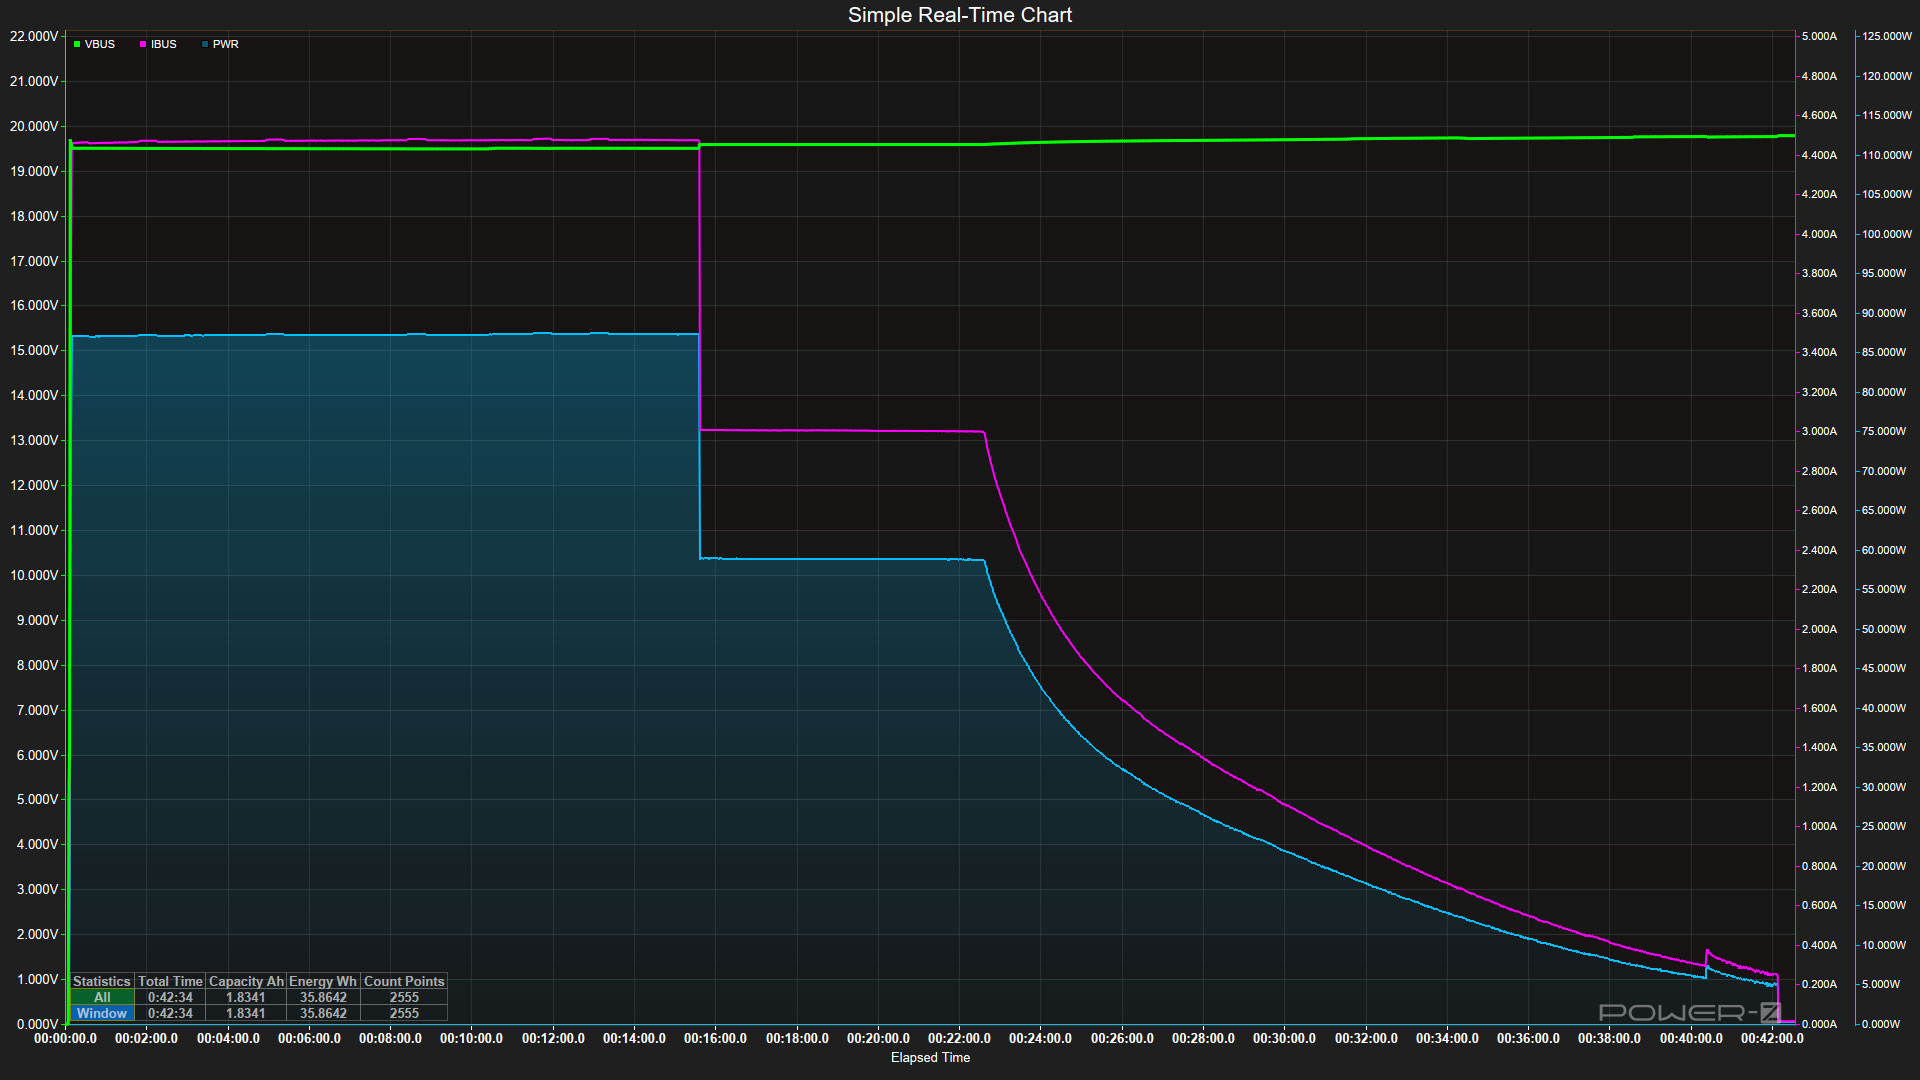Click the 22.000V voltage axis label
Screen dimensions: 1920x1080
point(34,36)
